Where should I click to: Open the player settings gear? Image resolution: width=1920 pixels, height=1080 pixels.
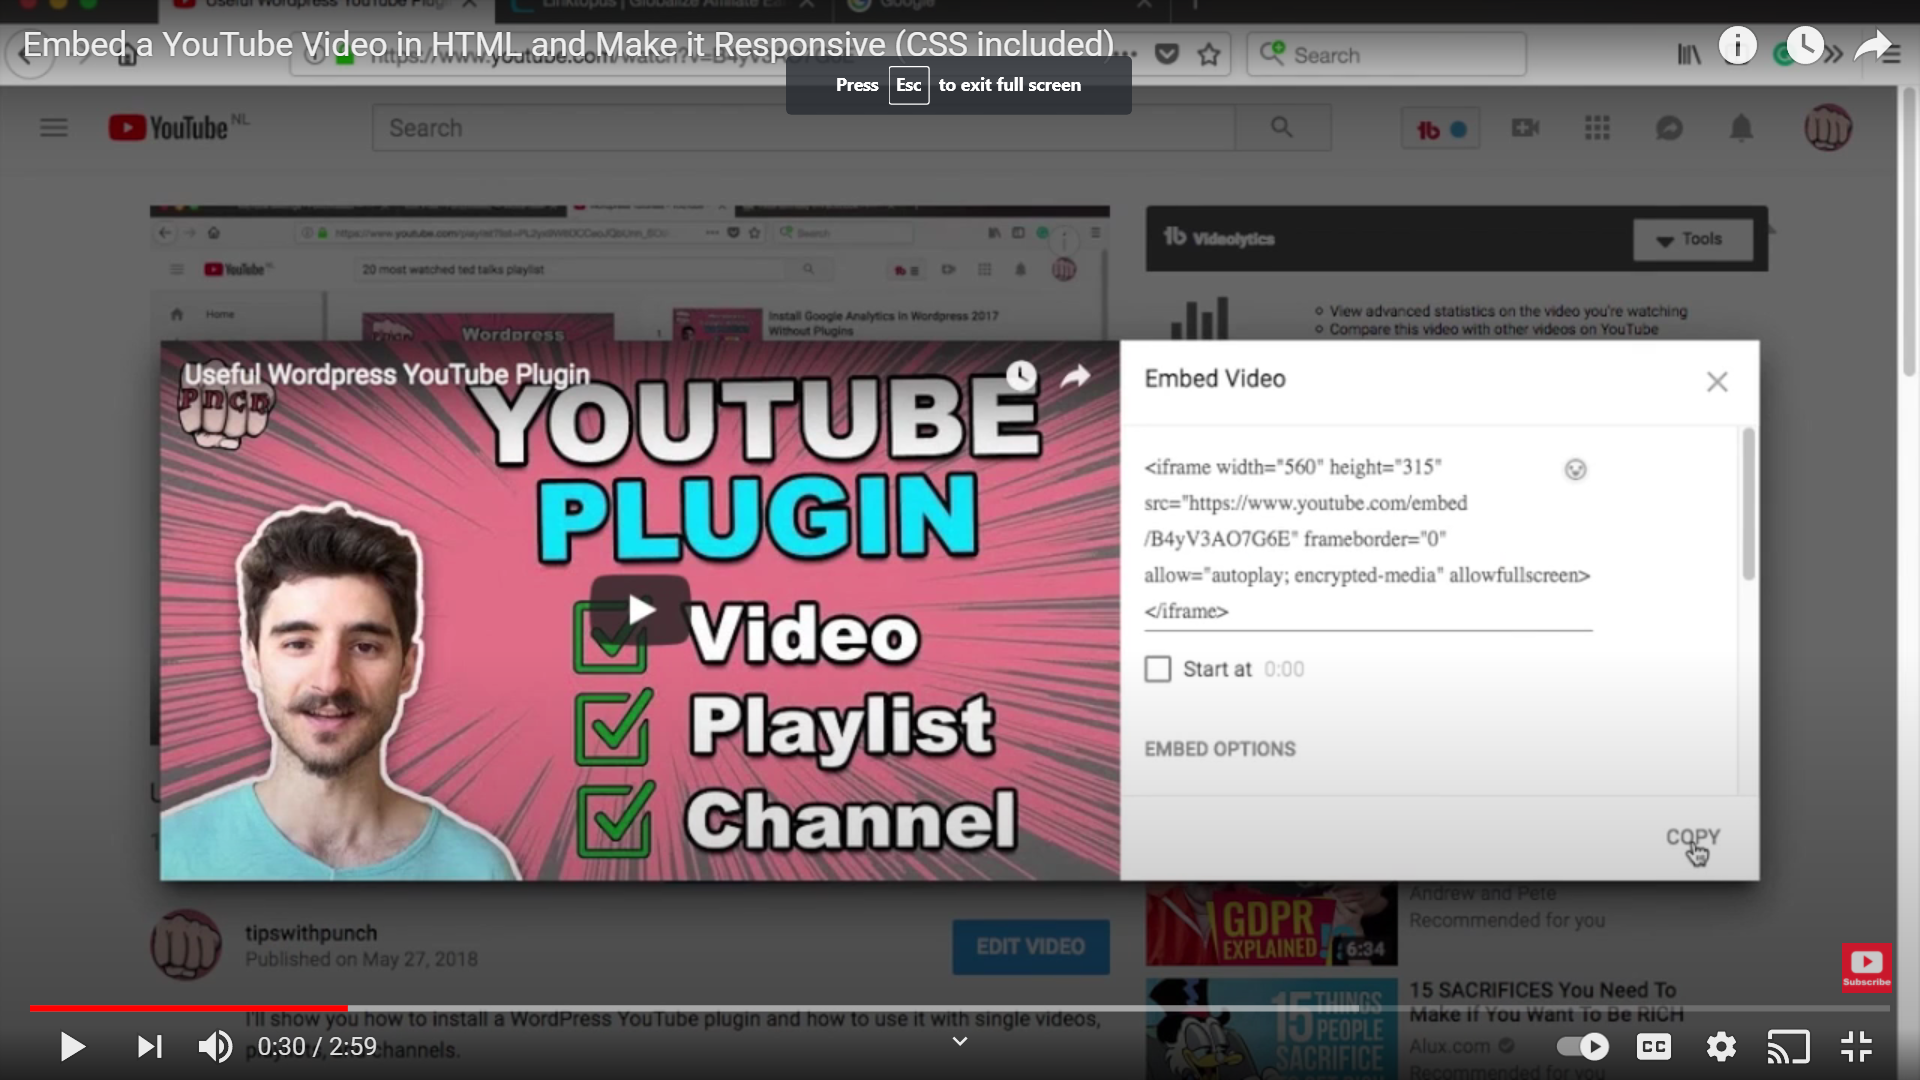(1721, 1047)
